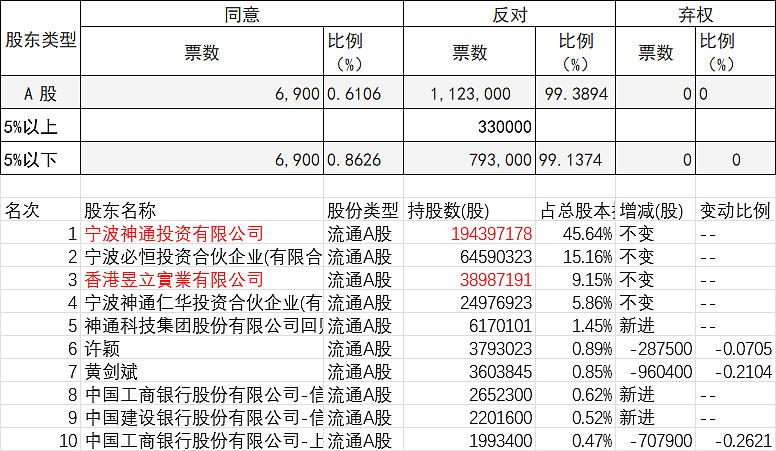Select 香港昱立實業有限公司 cell
Viewport: 776px width, 451px height.
click(x=202, y=279)
